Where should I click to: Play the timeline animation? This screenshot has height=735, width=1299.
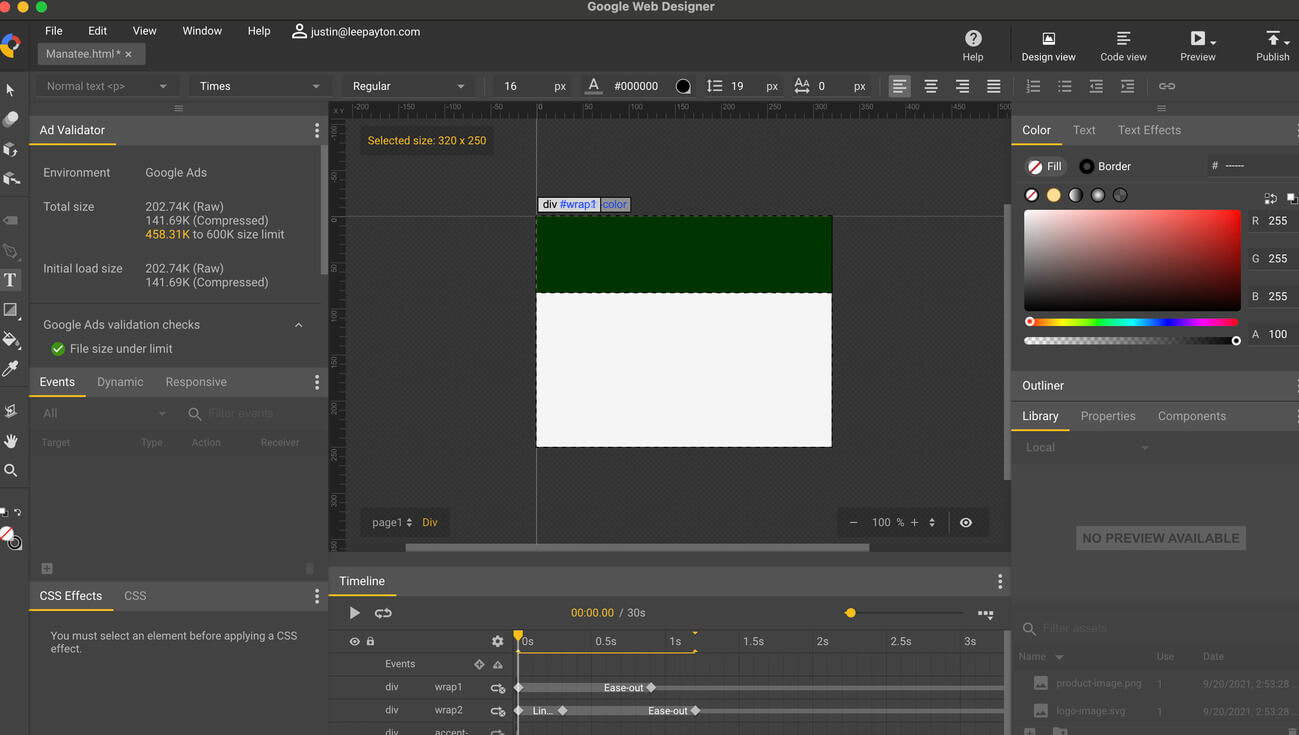point(354,613)
